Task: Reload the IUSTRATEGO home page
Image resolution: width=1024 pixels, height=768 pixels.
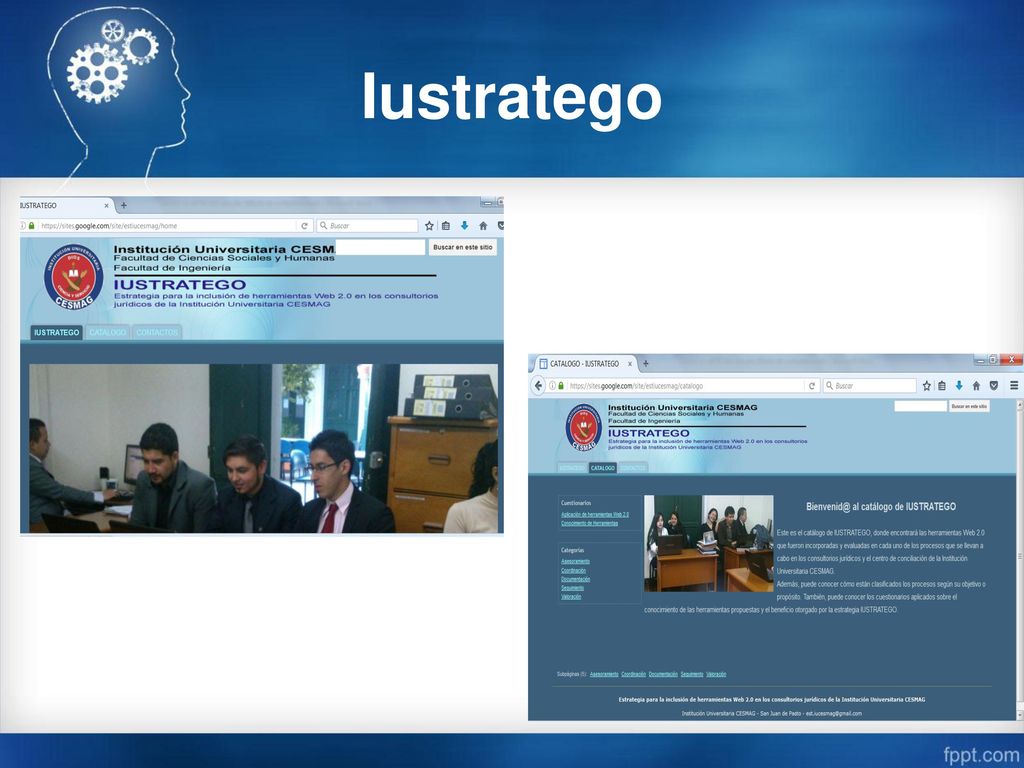Action: 304,226
